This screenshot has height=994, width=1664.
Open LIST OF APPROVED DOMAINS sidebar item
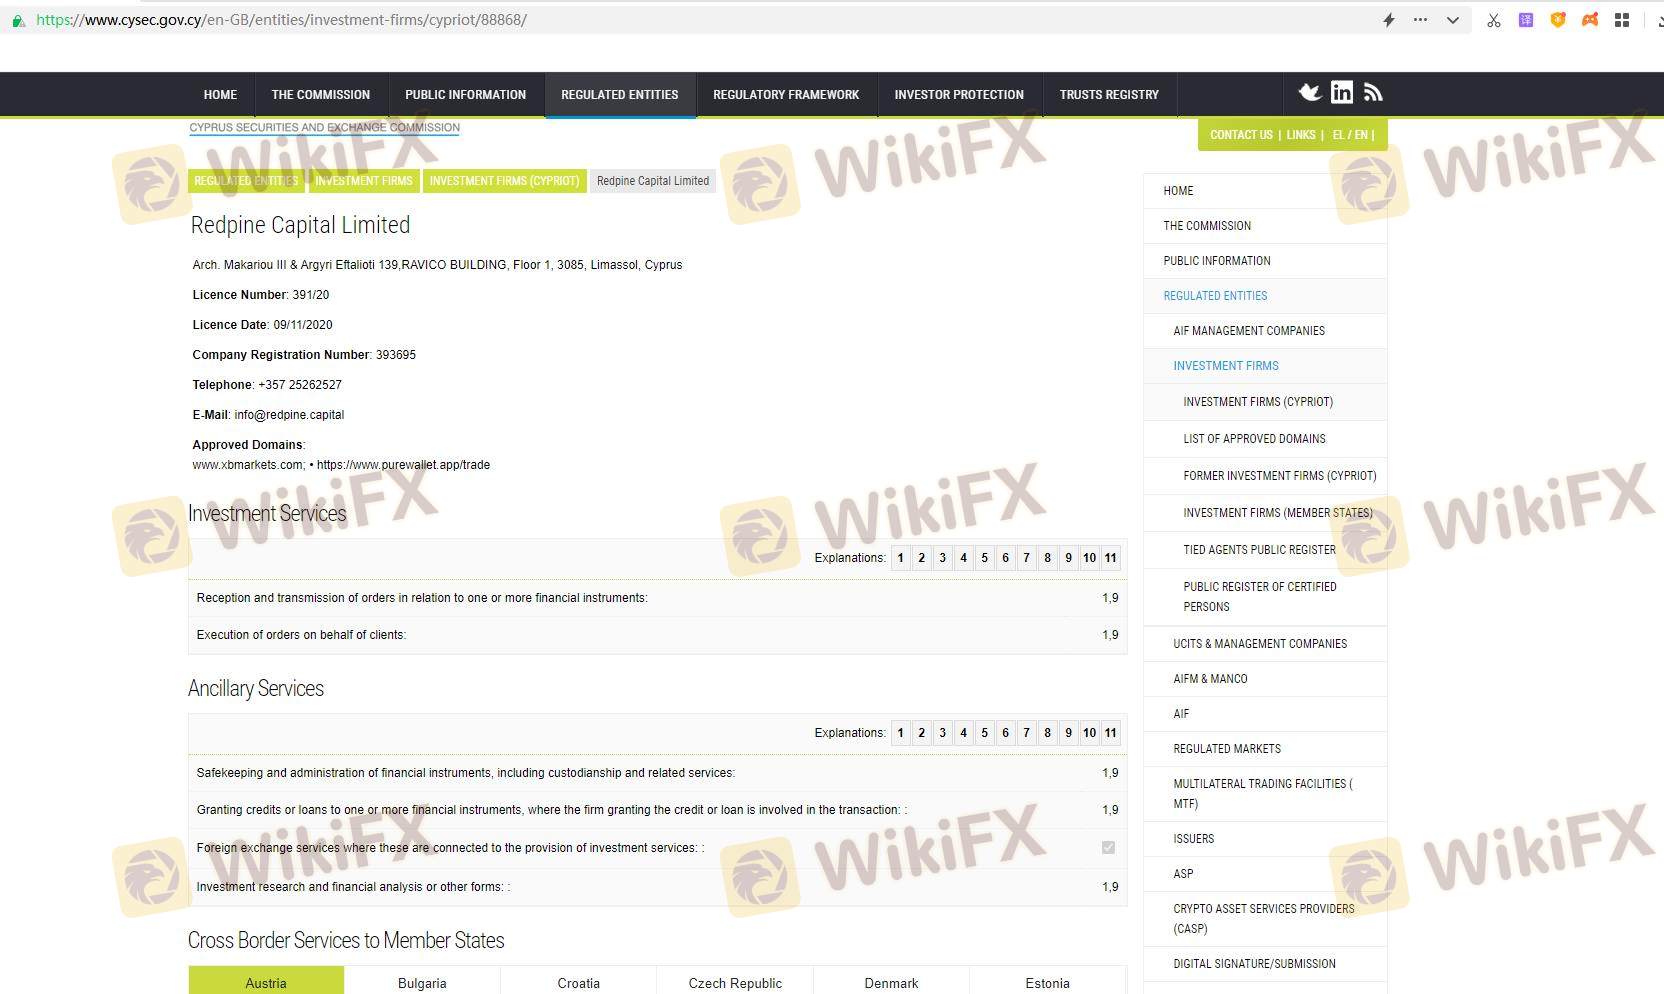point(1265,439)
